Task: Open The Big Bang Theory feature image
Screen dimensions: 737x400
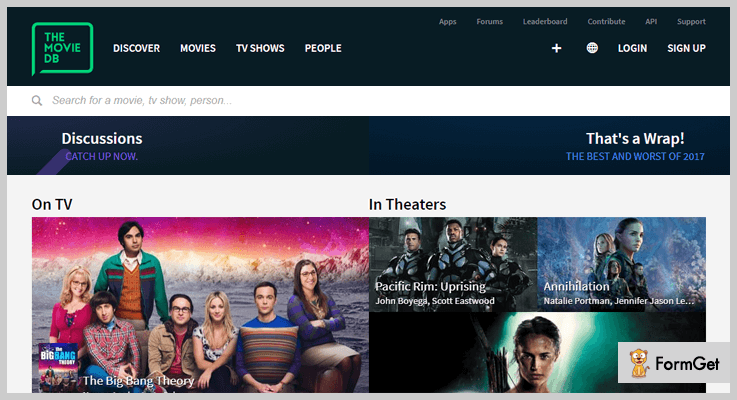Action: pyautogui.click(x=200, y=305)
